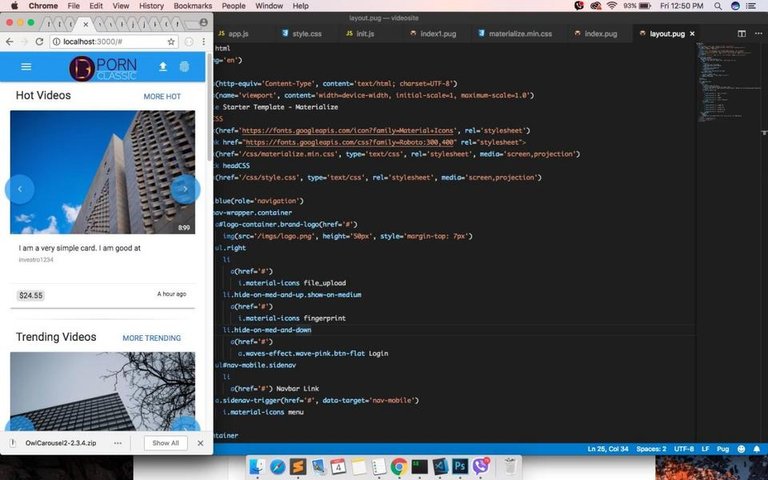Click the Hot Videos building thumbnail

102,172
